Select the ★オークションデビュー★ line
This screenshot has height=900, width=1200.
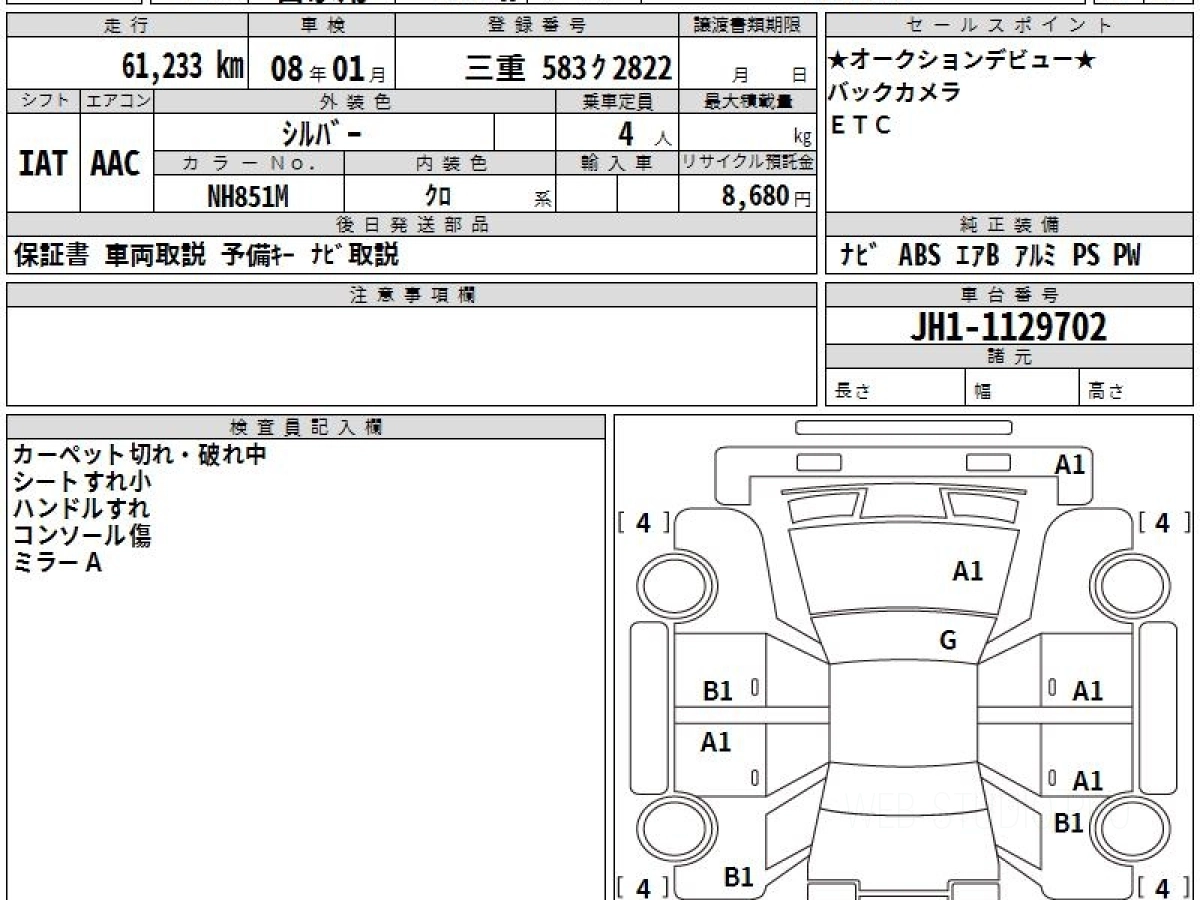[x=962, y=61]
